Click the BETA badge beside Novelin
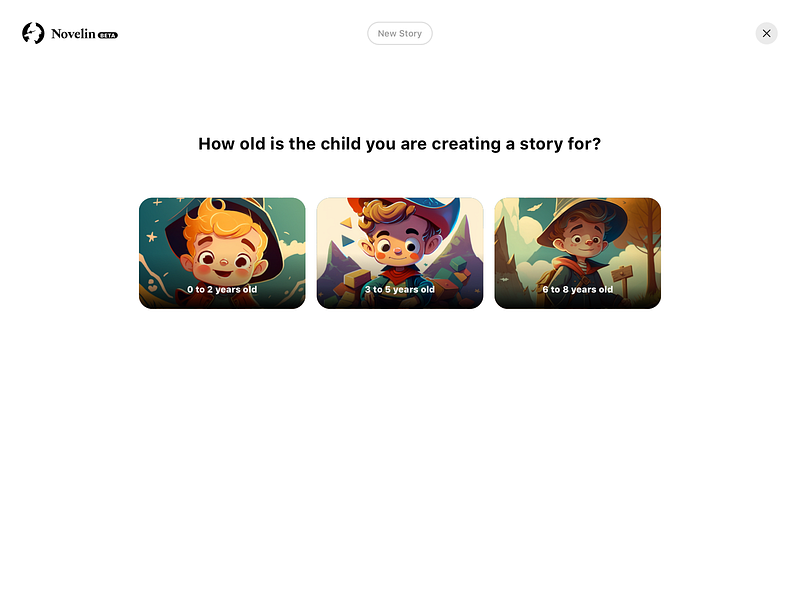Screen dimensions: 800x600 (108, 35)
